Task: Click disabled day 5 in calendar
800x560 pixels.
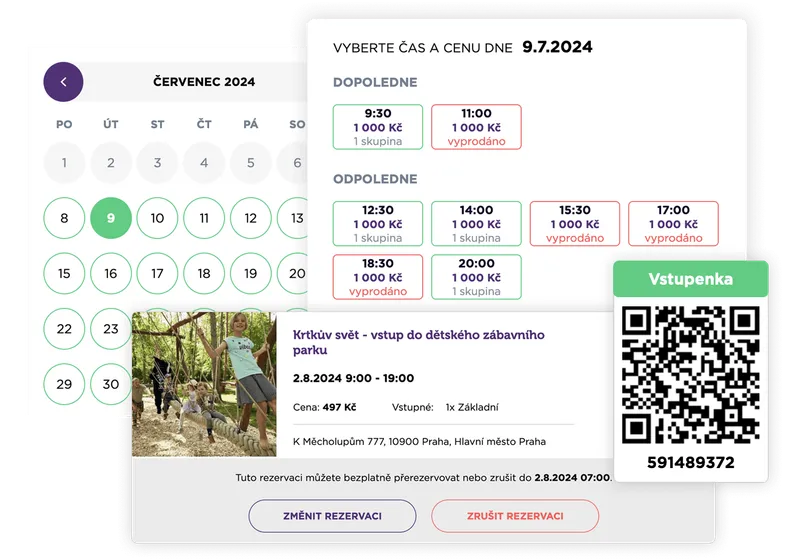Action: tap(251, 163)
